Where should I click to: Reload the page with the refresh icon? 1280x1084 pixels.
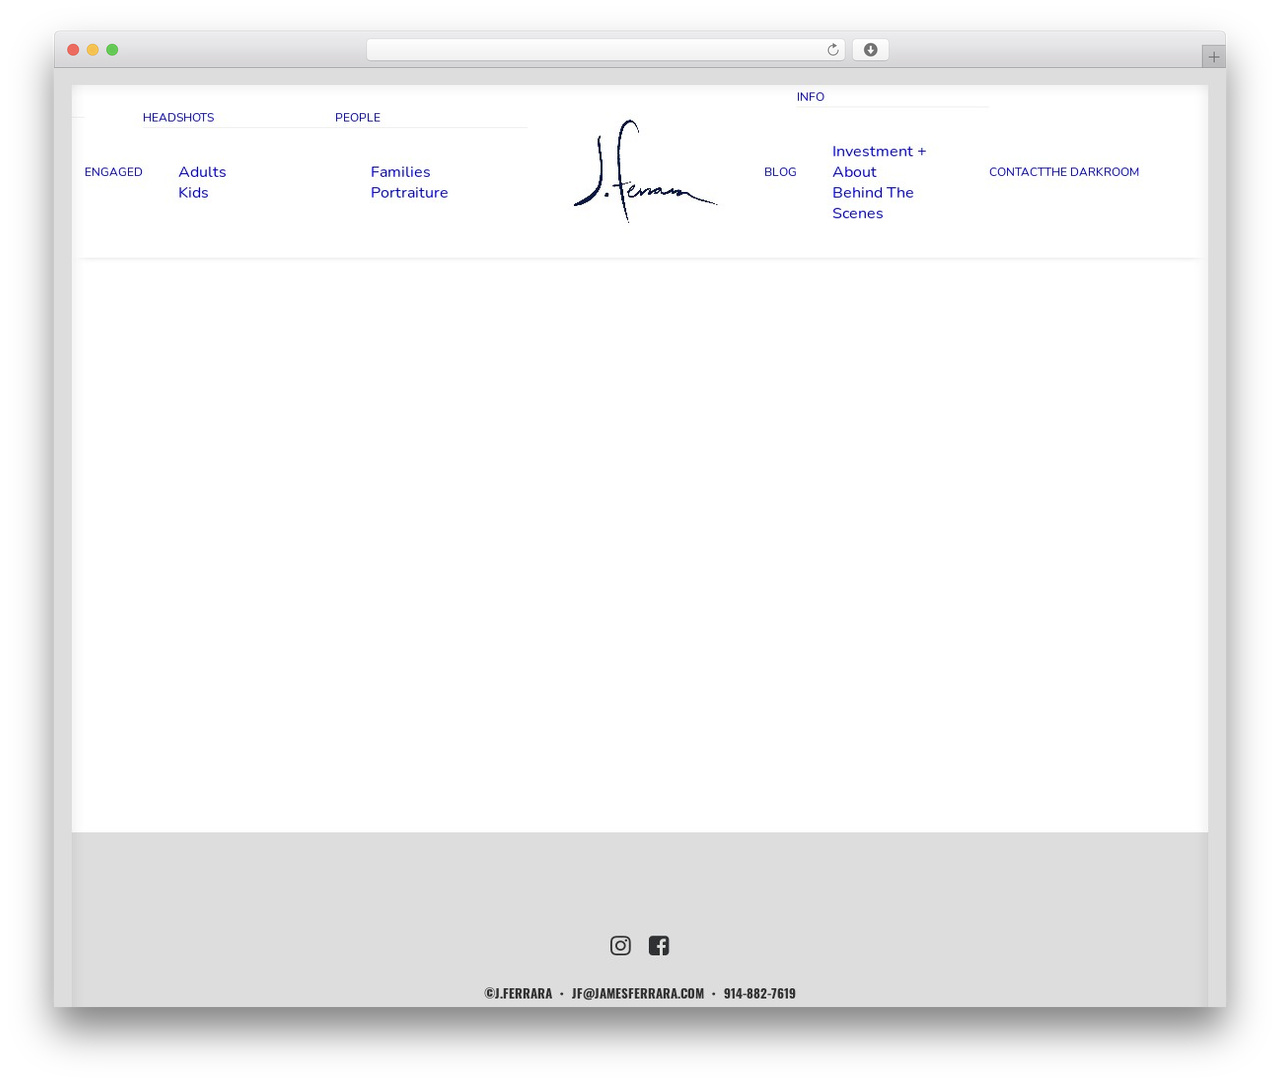click(832, 50)
